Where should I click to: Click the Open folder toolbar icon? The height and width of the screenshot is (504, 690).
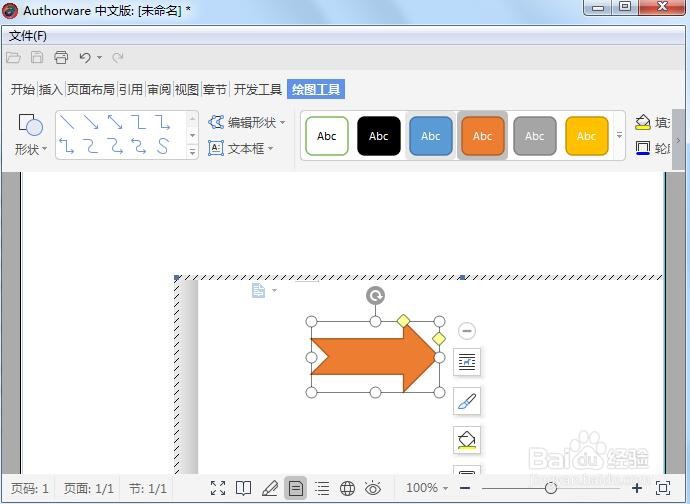pyautogui.click(x=13, y=57)
